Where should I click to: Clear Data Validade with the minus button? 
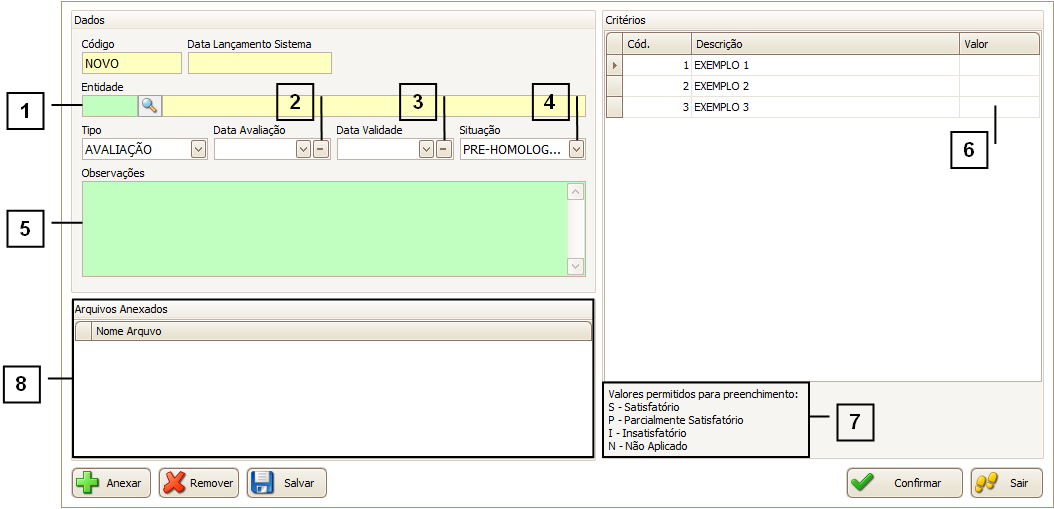tap(443, 149)
